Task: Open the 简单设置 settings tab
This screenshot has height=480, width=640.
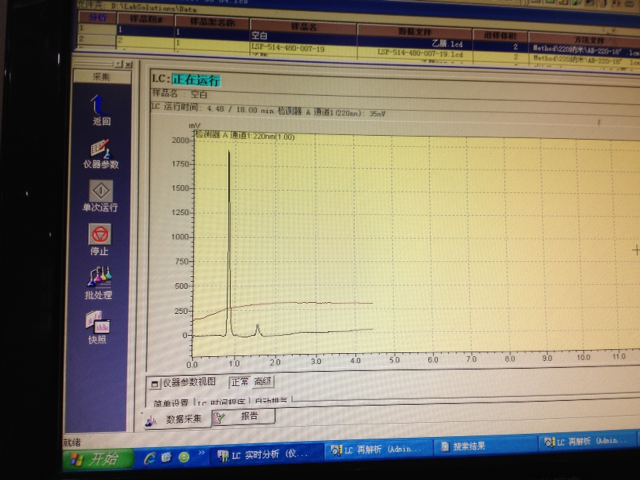Action: [x=171, y=402]
